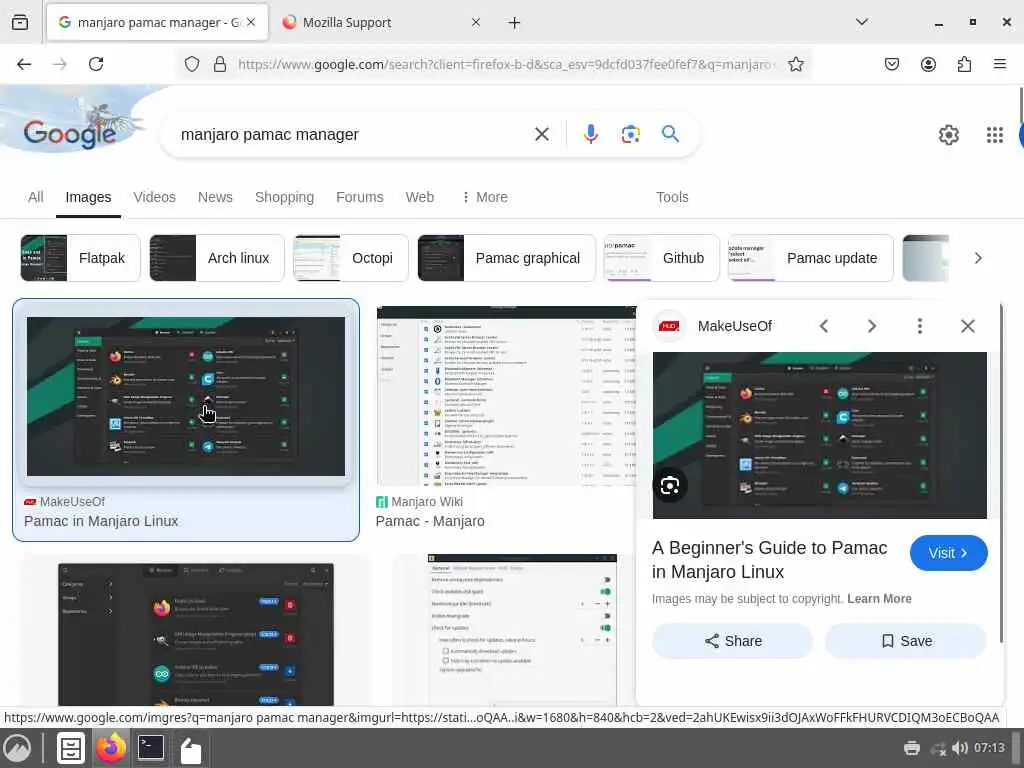This screenshot has width=1024, height=768.
Task: Click into the Google search field
Action: point(353,135)
